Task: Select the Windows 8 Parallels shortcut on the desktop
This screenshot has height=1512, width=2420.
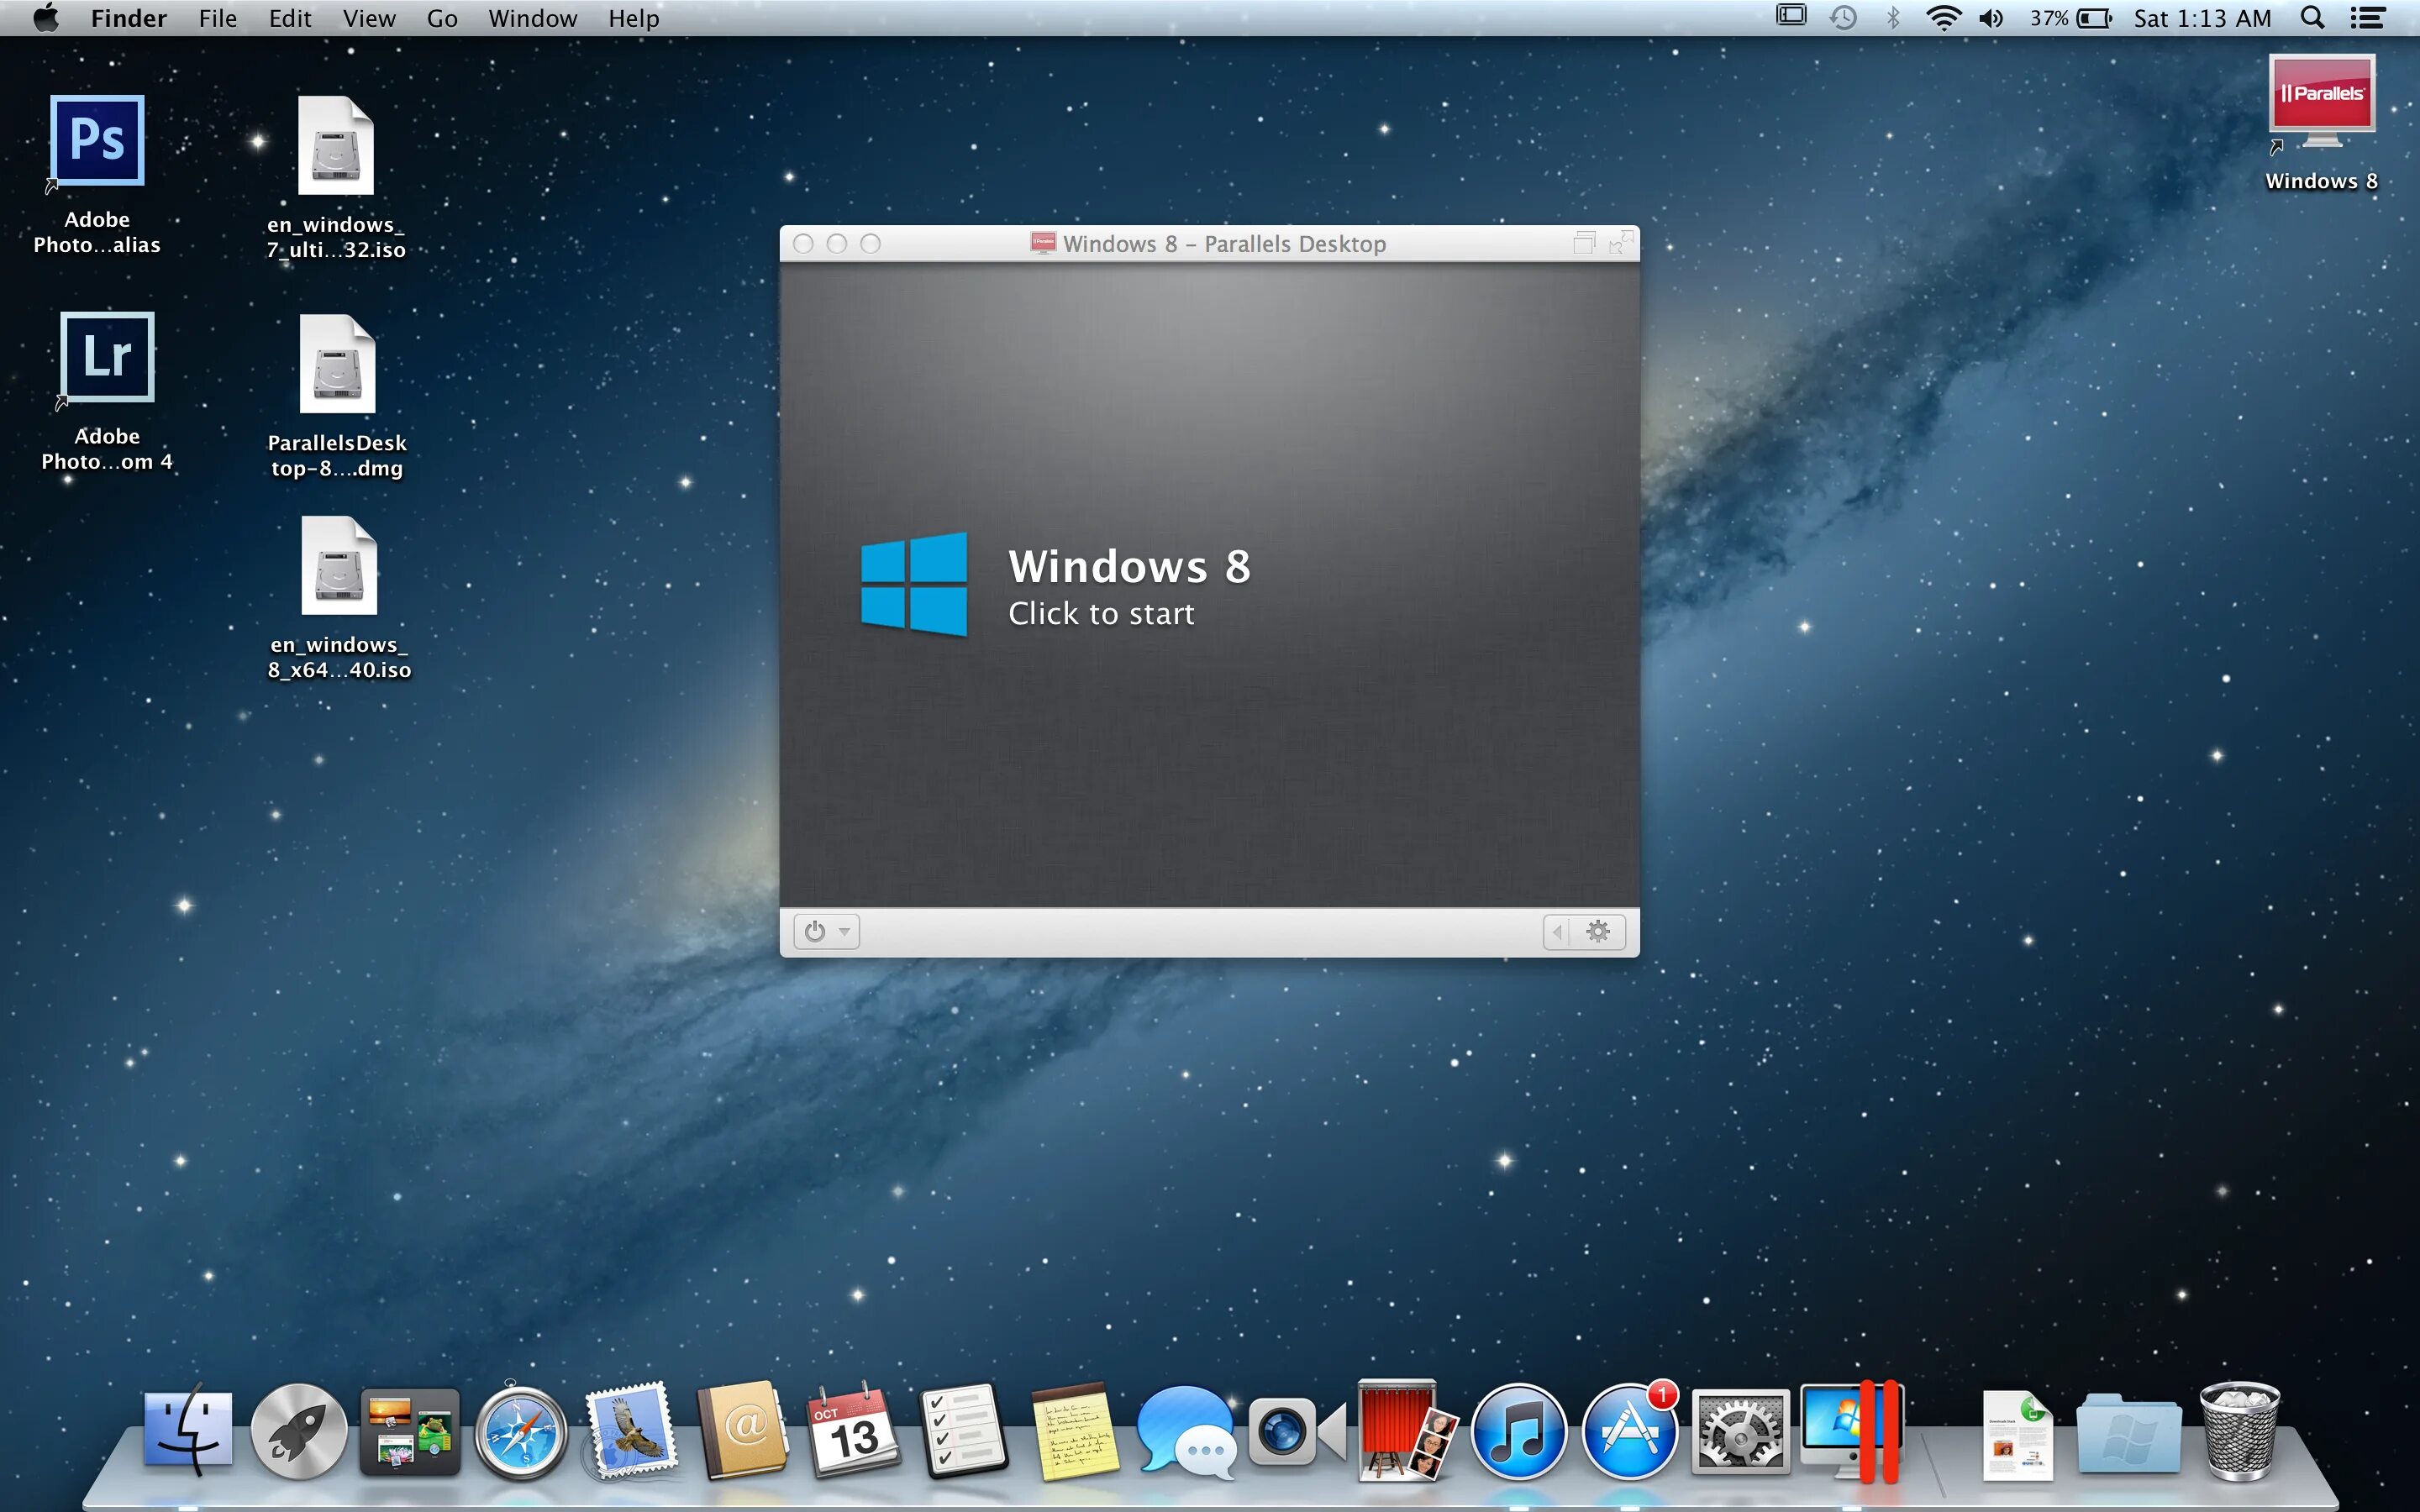Action: (x=2321, y=123)
